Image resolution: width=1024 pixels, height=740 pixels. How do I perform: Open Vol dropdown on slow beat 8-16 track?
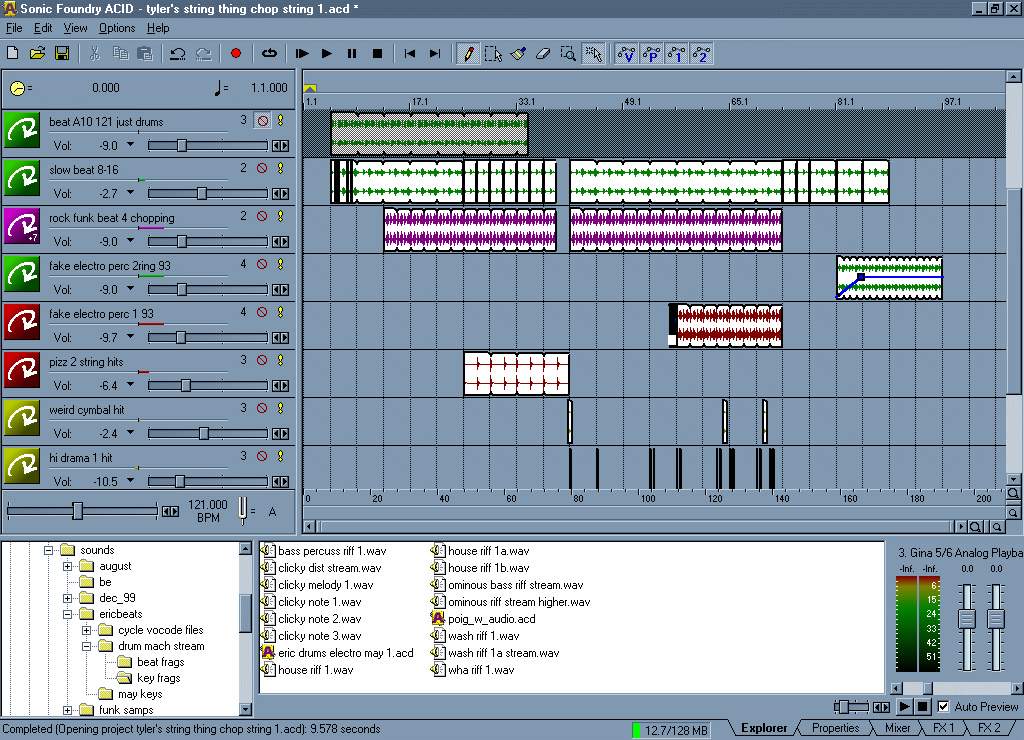pyautogui.click(x=130, y=193)
